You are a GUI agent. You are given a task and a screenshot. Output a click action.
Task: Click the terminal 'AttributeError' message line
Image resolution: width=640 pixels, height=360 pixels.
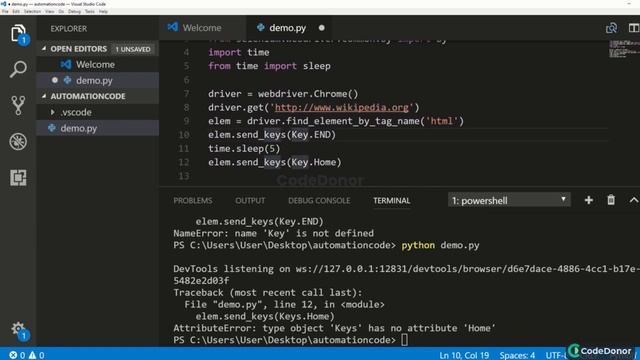pos(334,328)
